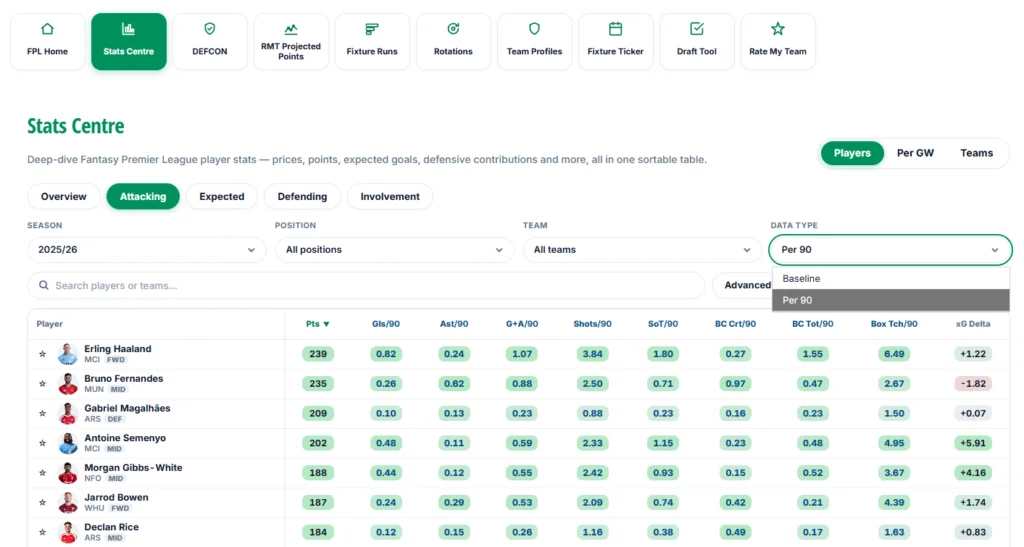
Task: Star Jarrod Bowen as favorite
Action: click(42, 503)
